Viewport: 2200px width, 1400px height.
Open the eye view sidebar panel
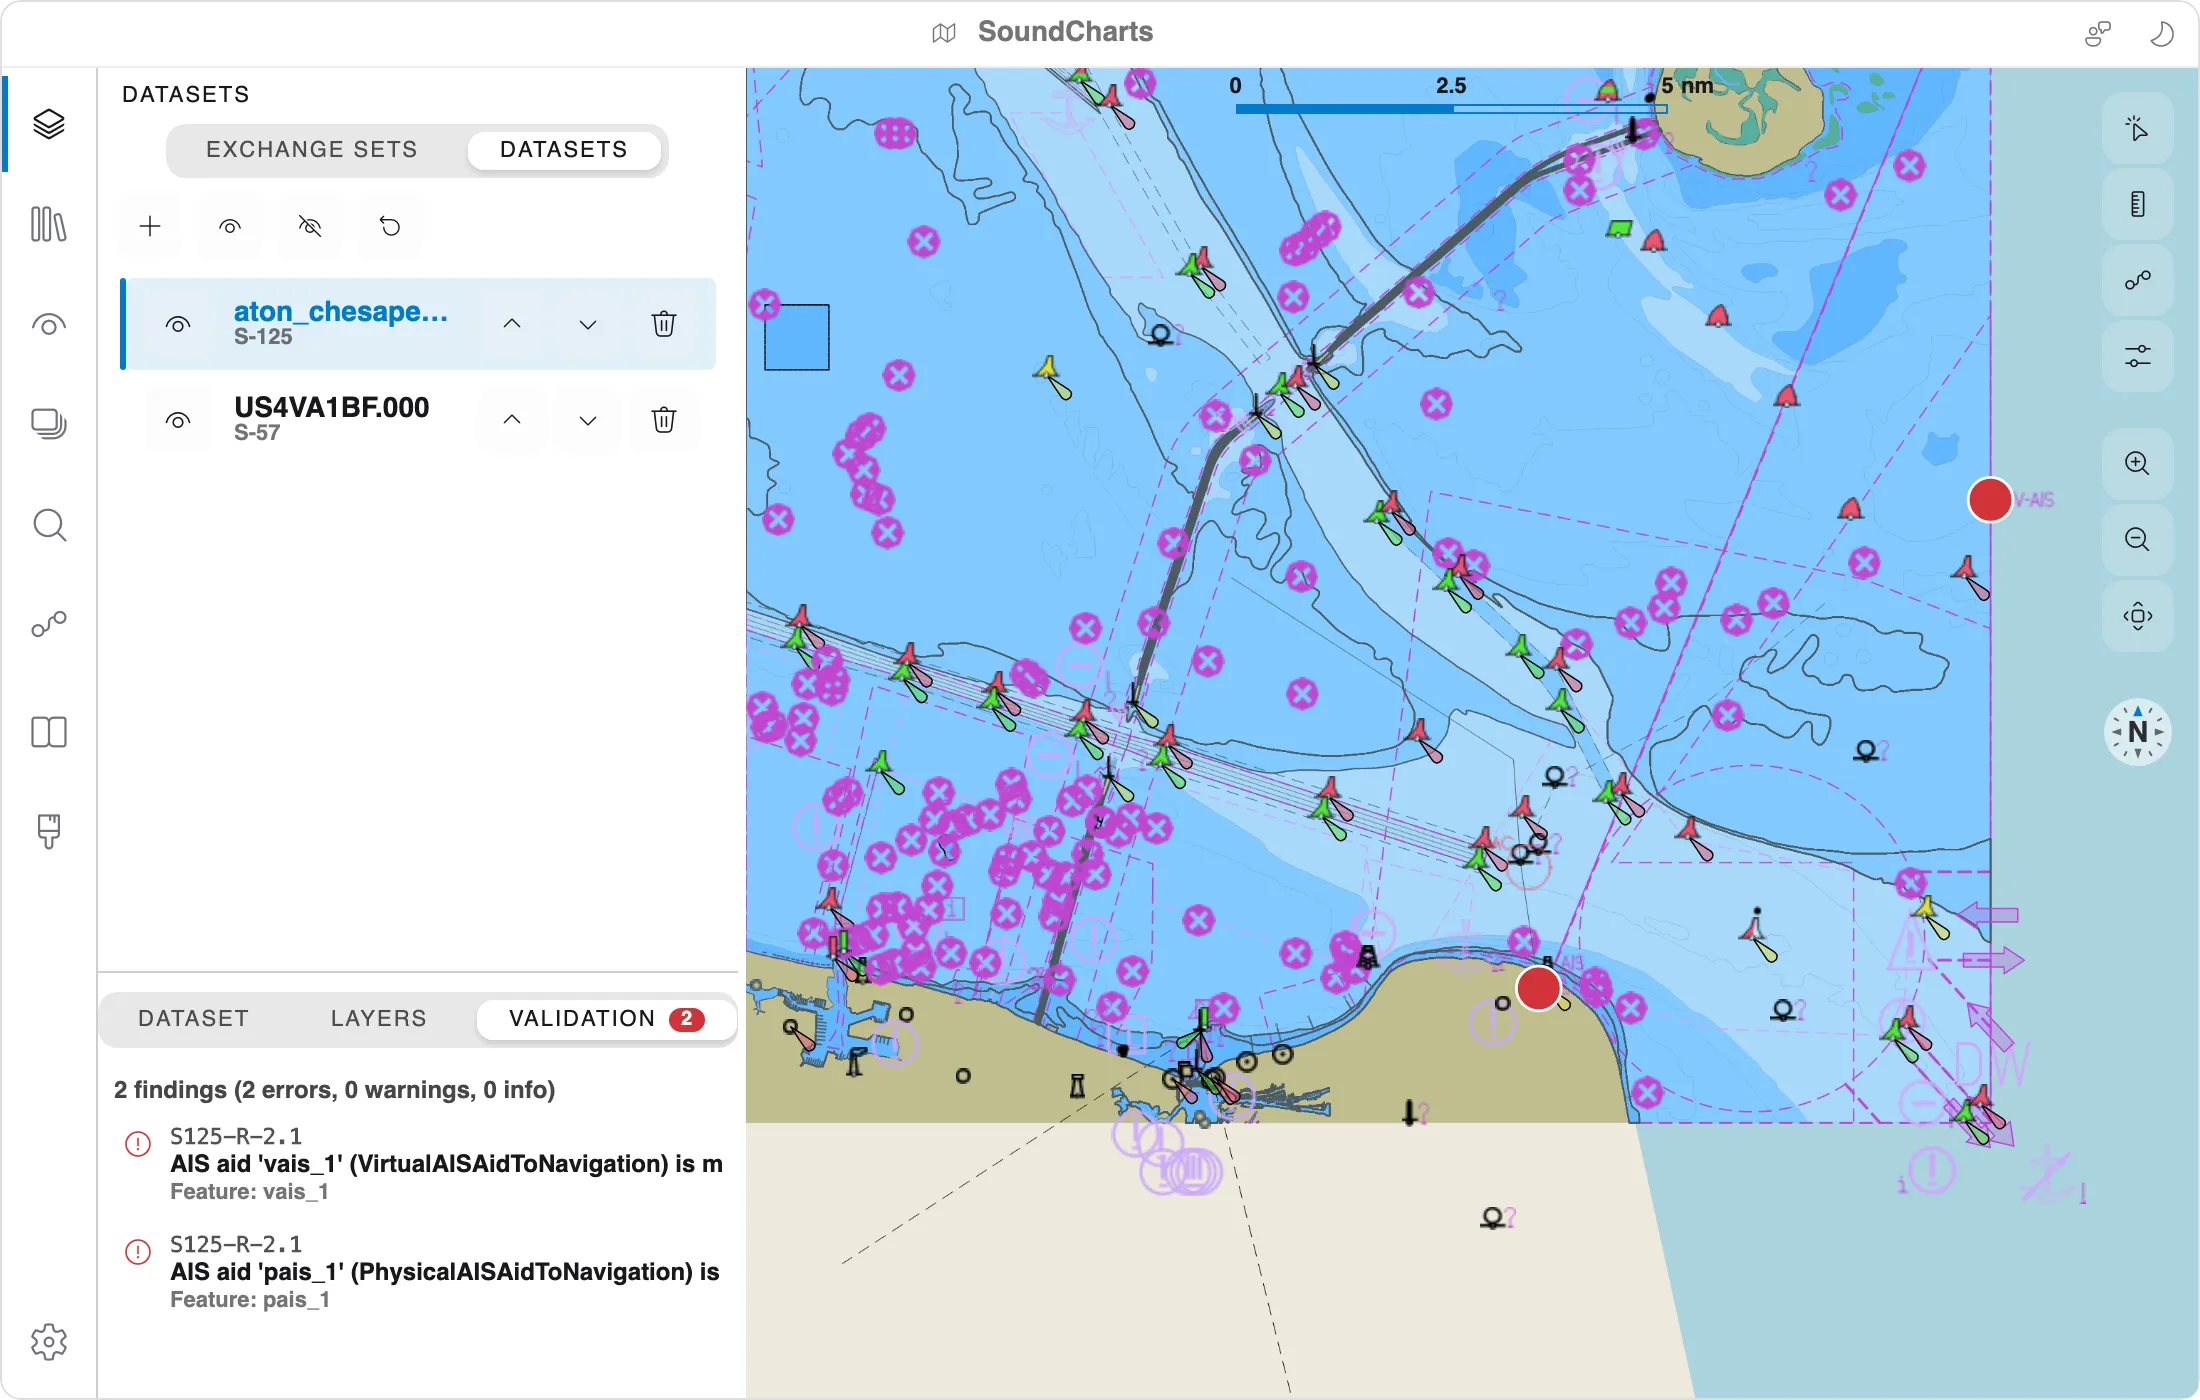49,324
